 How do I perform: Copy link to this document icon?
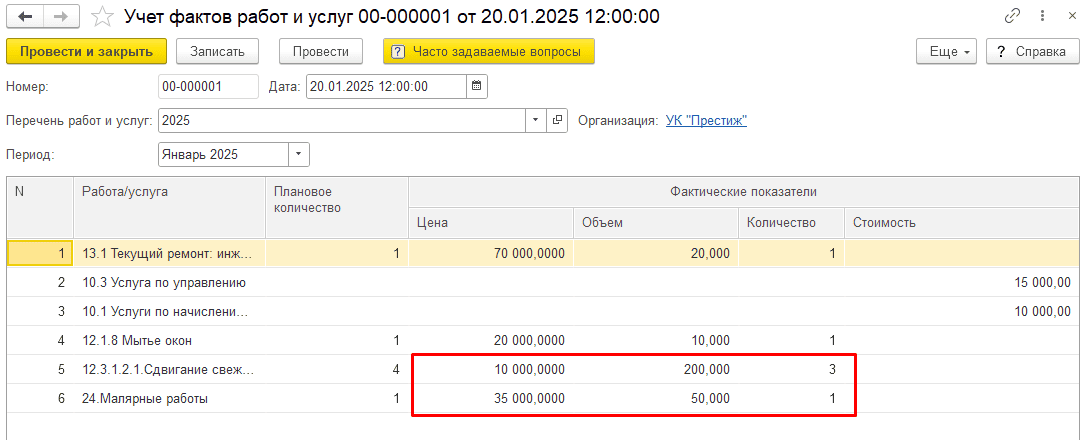pyautogui.click(x=1012, y=17)
